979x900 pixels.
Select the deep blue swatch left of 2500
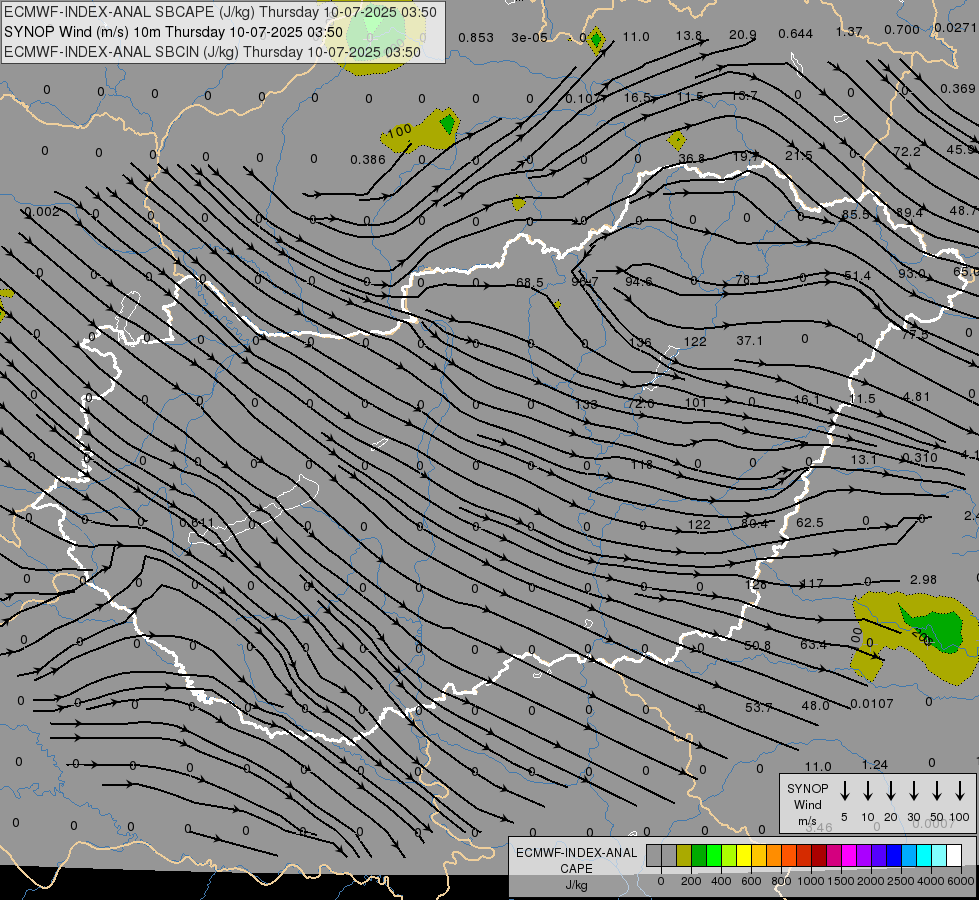(894, 855)
